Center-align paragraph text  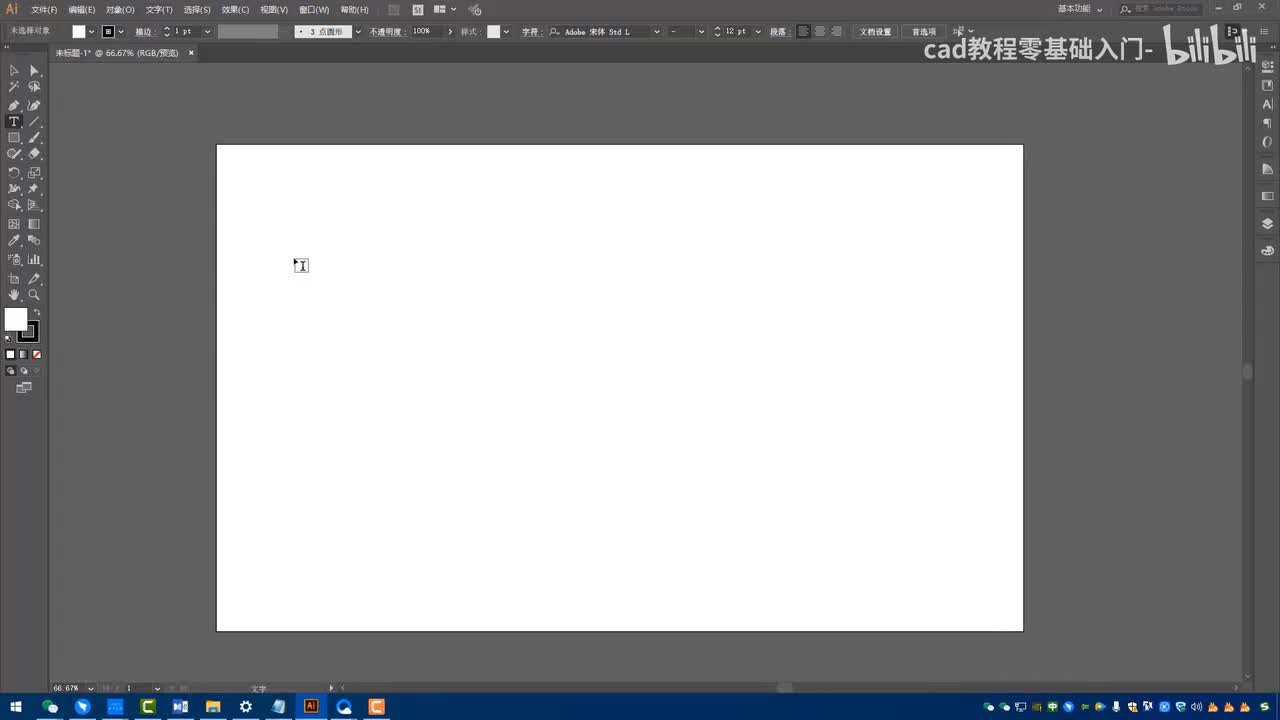(820, 32)
